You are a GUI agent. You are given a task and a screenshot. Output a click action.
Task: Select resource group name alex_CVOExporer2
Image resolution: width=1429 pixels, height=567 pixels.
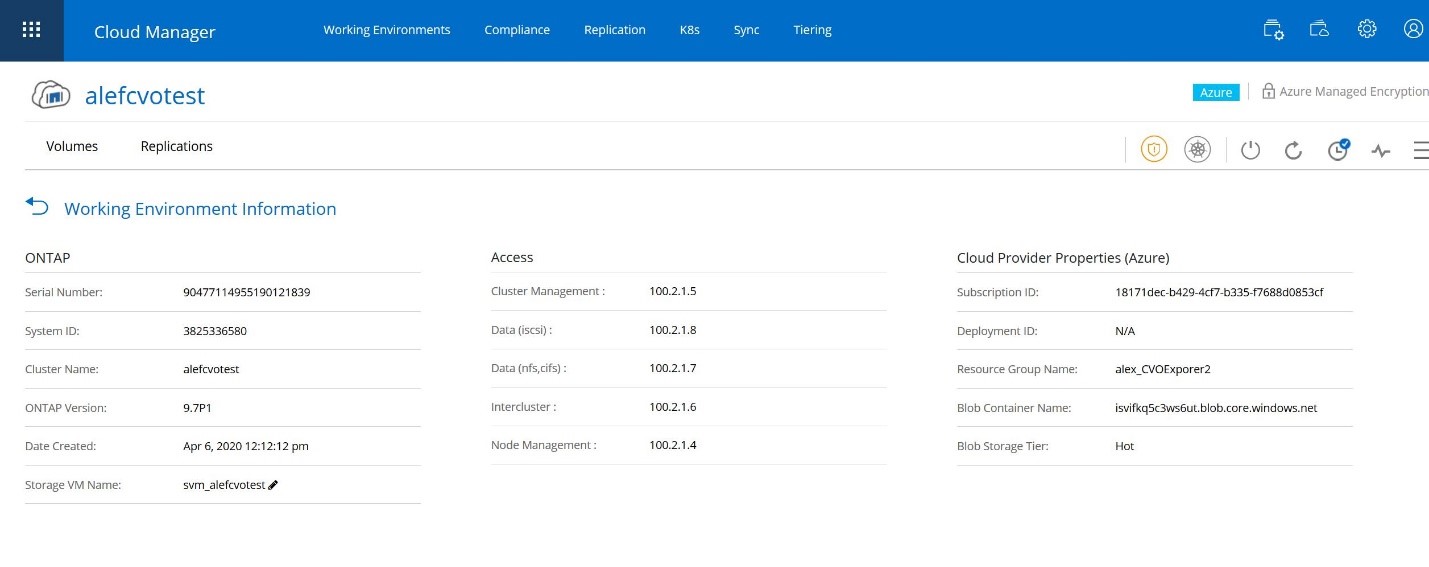tap(1163, 369)
